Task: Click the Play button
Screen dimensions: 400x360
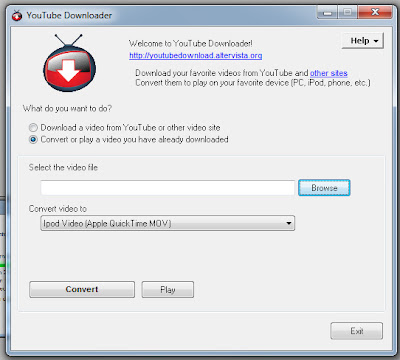Action: coord(168,289)
